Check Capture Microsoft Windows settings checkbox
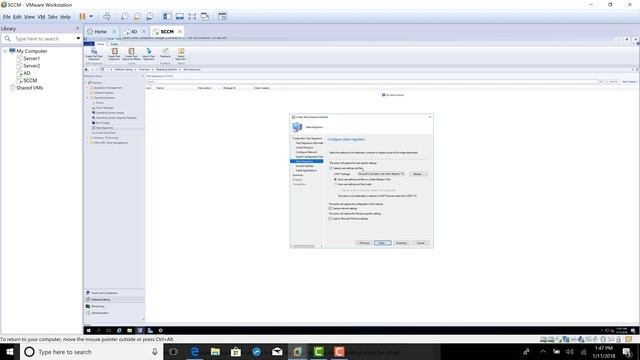The width and height of the screenshot is (640, 360). point(331,219)
